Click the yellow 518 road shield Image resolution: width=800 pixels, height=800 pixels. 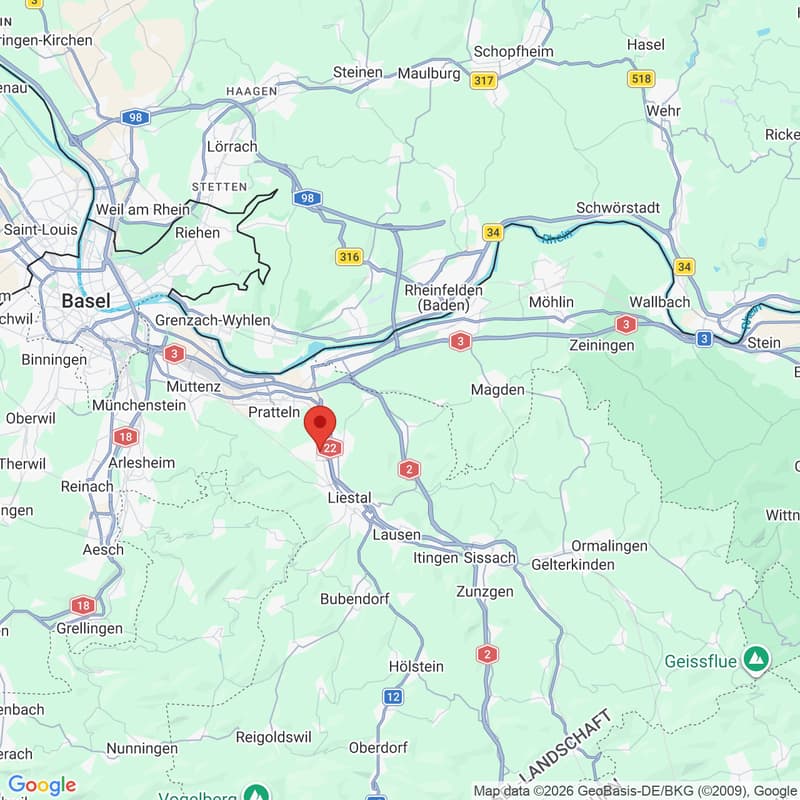click(x=641, y=79)
